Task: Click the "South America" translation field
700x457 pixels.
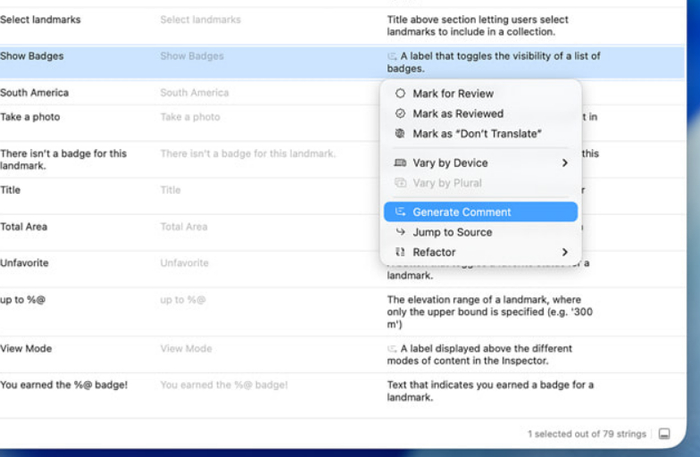Action: coord(194,93)
